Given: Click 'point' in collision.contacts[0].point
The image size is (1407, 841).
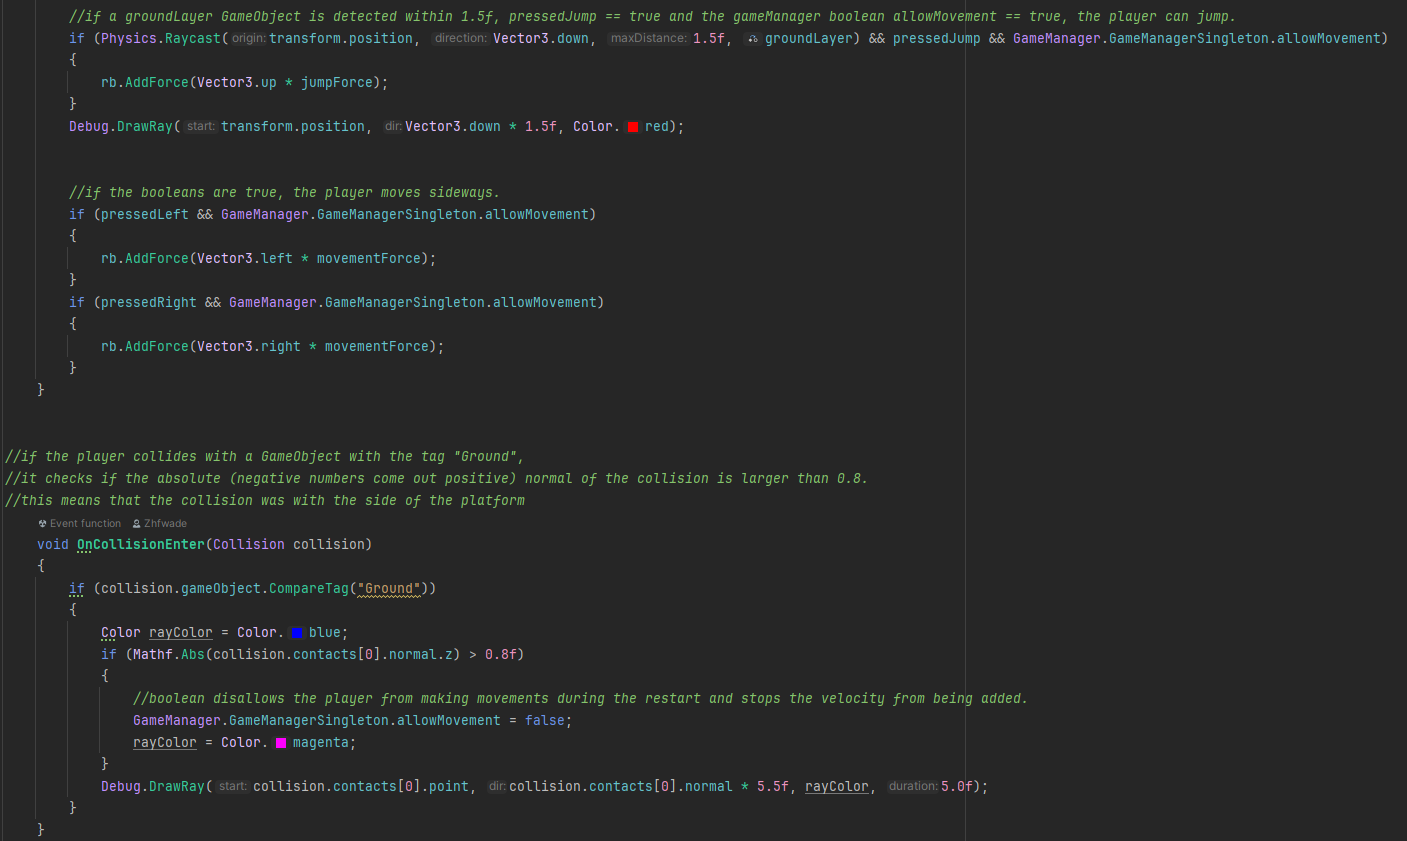Looking at the screenshot, I should [x=449, y=786].
